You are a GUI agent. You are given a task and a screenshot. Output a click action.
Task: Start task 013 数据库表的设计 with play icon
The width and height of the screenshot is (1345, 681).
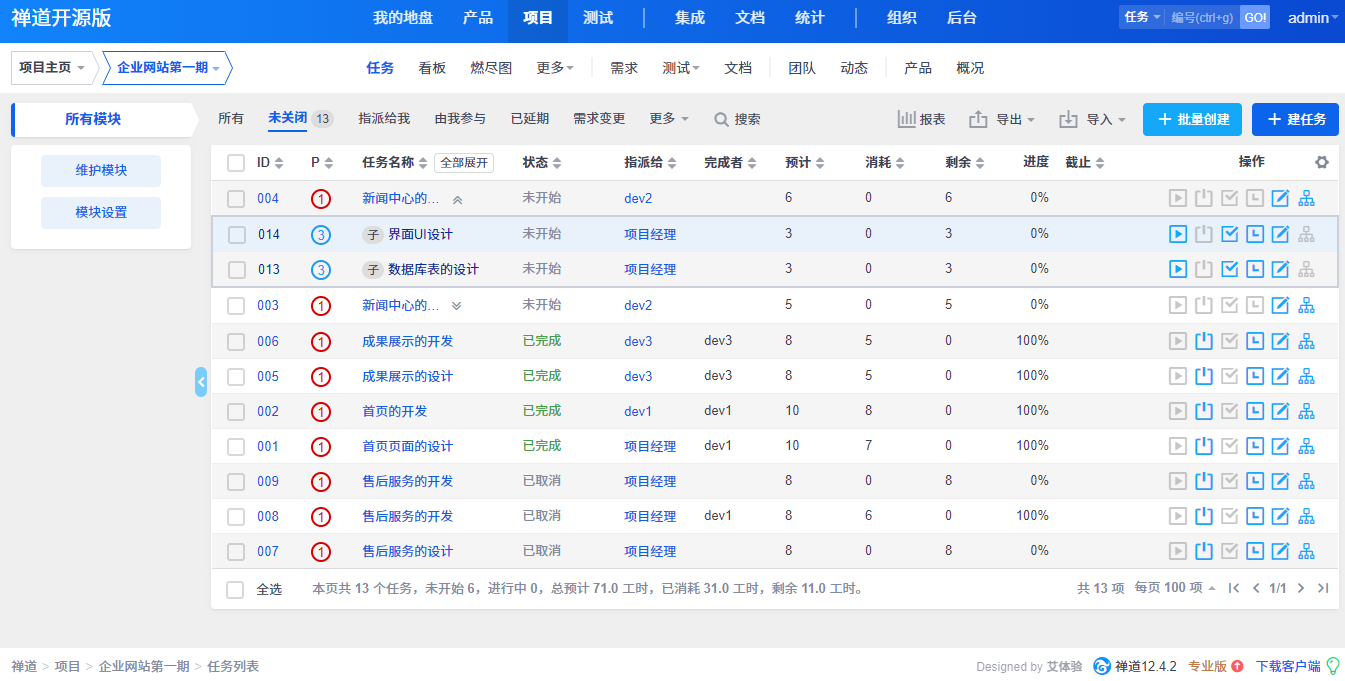[x=1178, y=269]
